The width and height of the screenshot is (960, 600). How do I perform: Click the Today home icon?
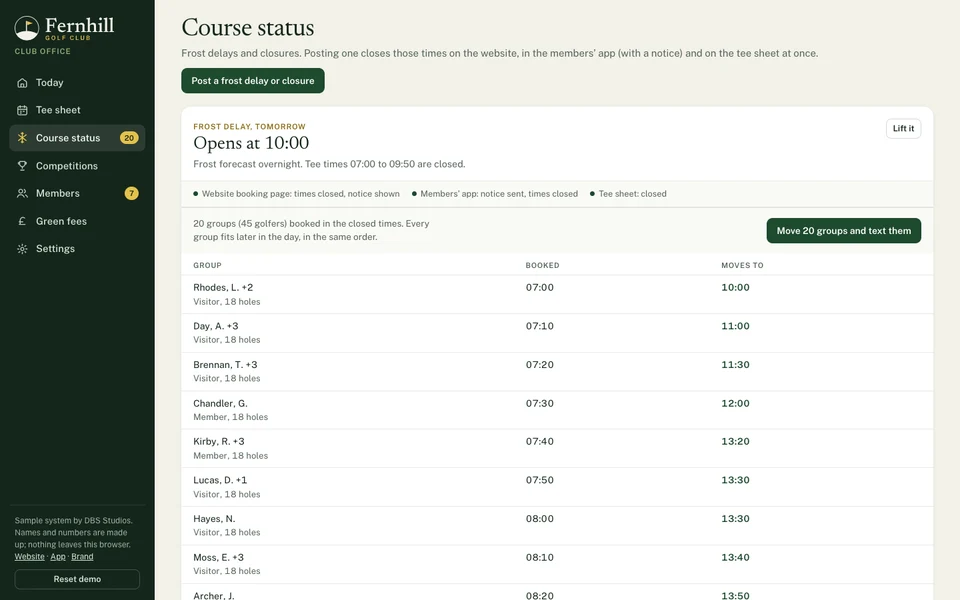pyautogui.click(x=22, y=83)
